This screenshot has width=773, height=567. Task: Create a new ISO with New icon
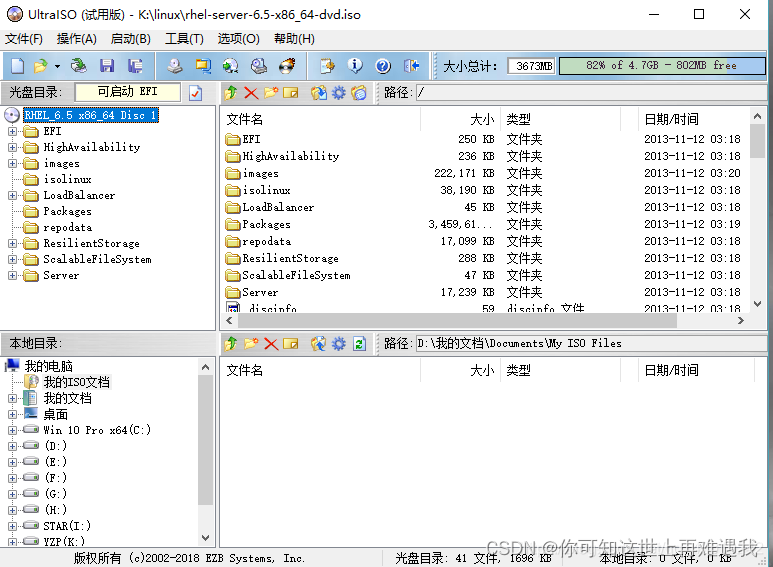[x=17, y=66]
